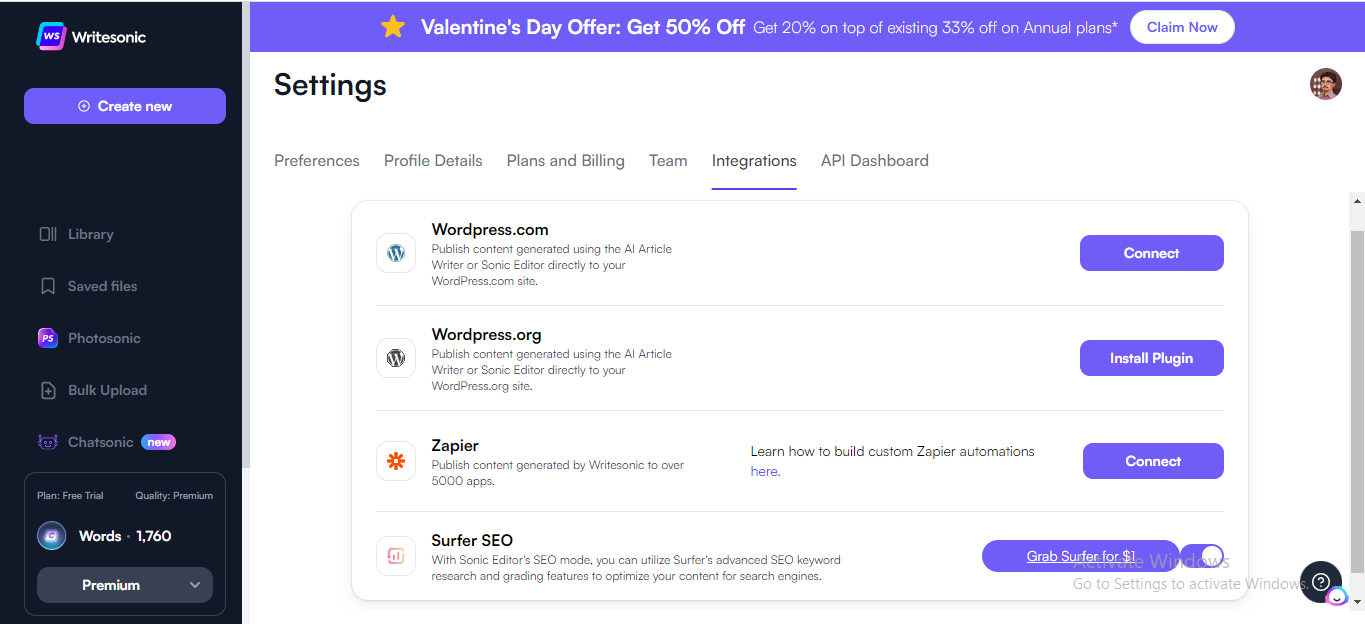
Task: Click the Wordpress.org title text
Action: coord(486,335)
